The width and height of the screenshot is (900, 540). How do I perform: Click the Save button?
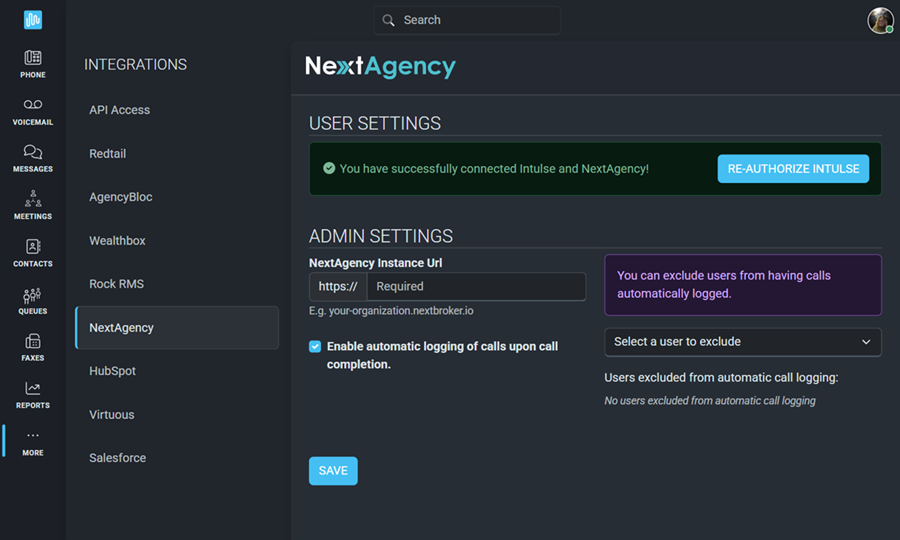tap(333, 471)
